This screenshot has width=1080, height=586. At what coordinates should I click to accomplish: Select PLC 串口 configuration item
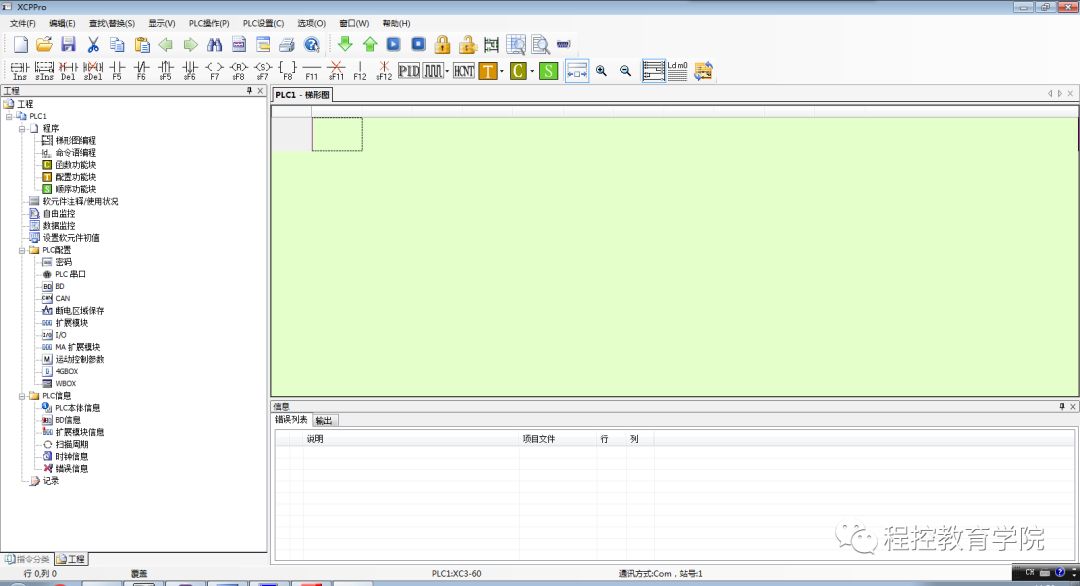click(70, 274)
